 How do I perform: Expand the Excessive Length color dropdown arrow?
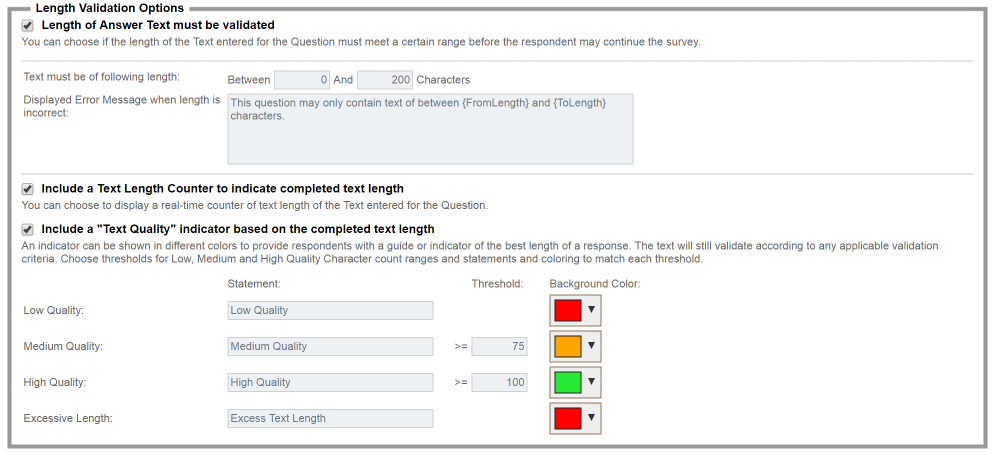pyautogui.click(x=591, y=418)
